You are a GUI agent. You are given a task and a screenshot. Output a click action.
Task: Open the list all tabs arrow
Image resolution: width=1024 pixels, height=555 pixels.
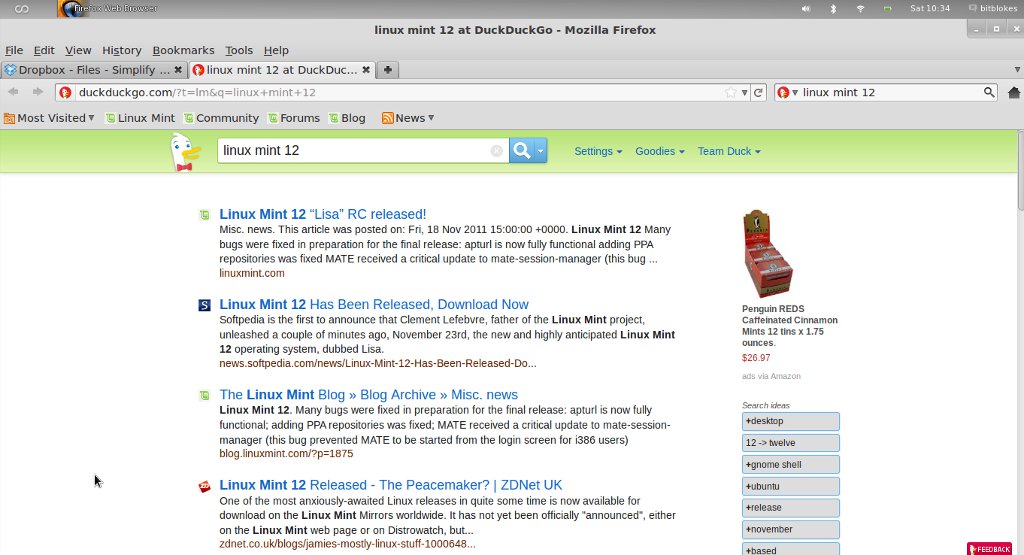click(1017, 70)
